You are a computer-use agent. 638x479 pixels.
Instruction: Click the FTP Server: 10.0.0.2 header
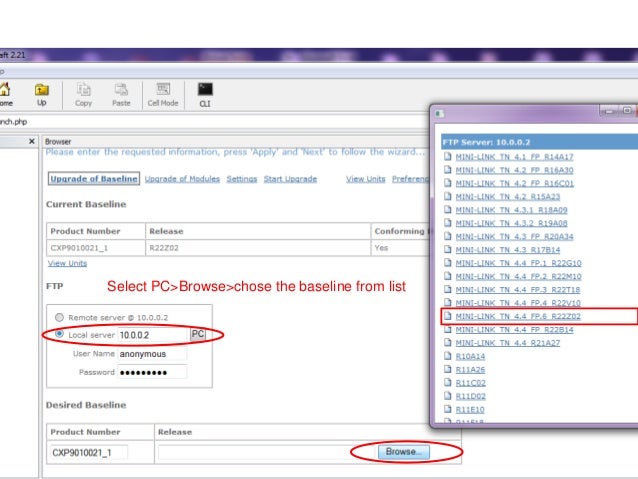click(540, 142)
